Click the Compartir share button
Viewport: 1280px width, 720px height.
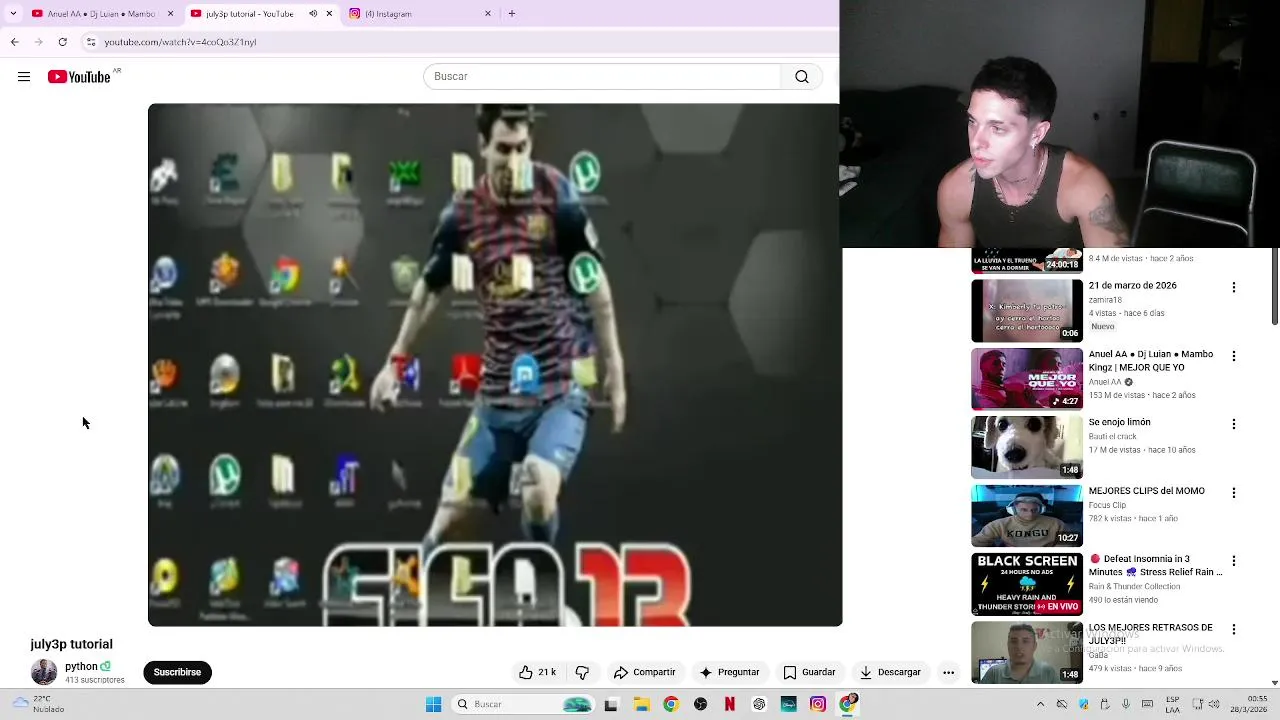click(x=645, y=672)
